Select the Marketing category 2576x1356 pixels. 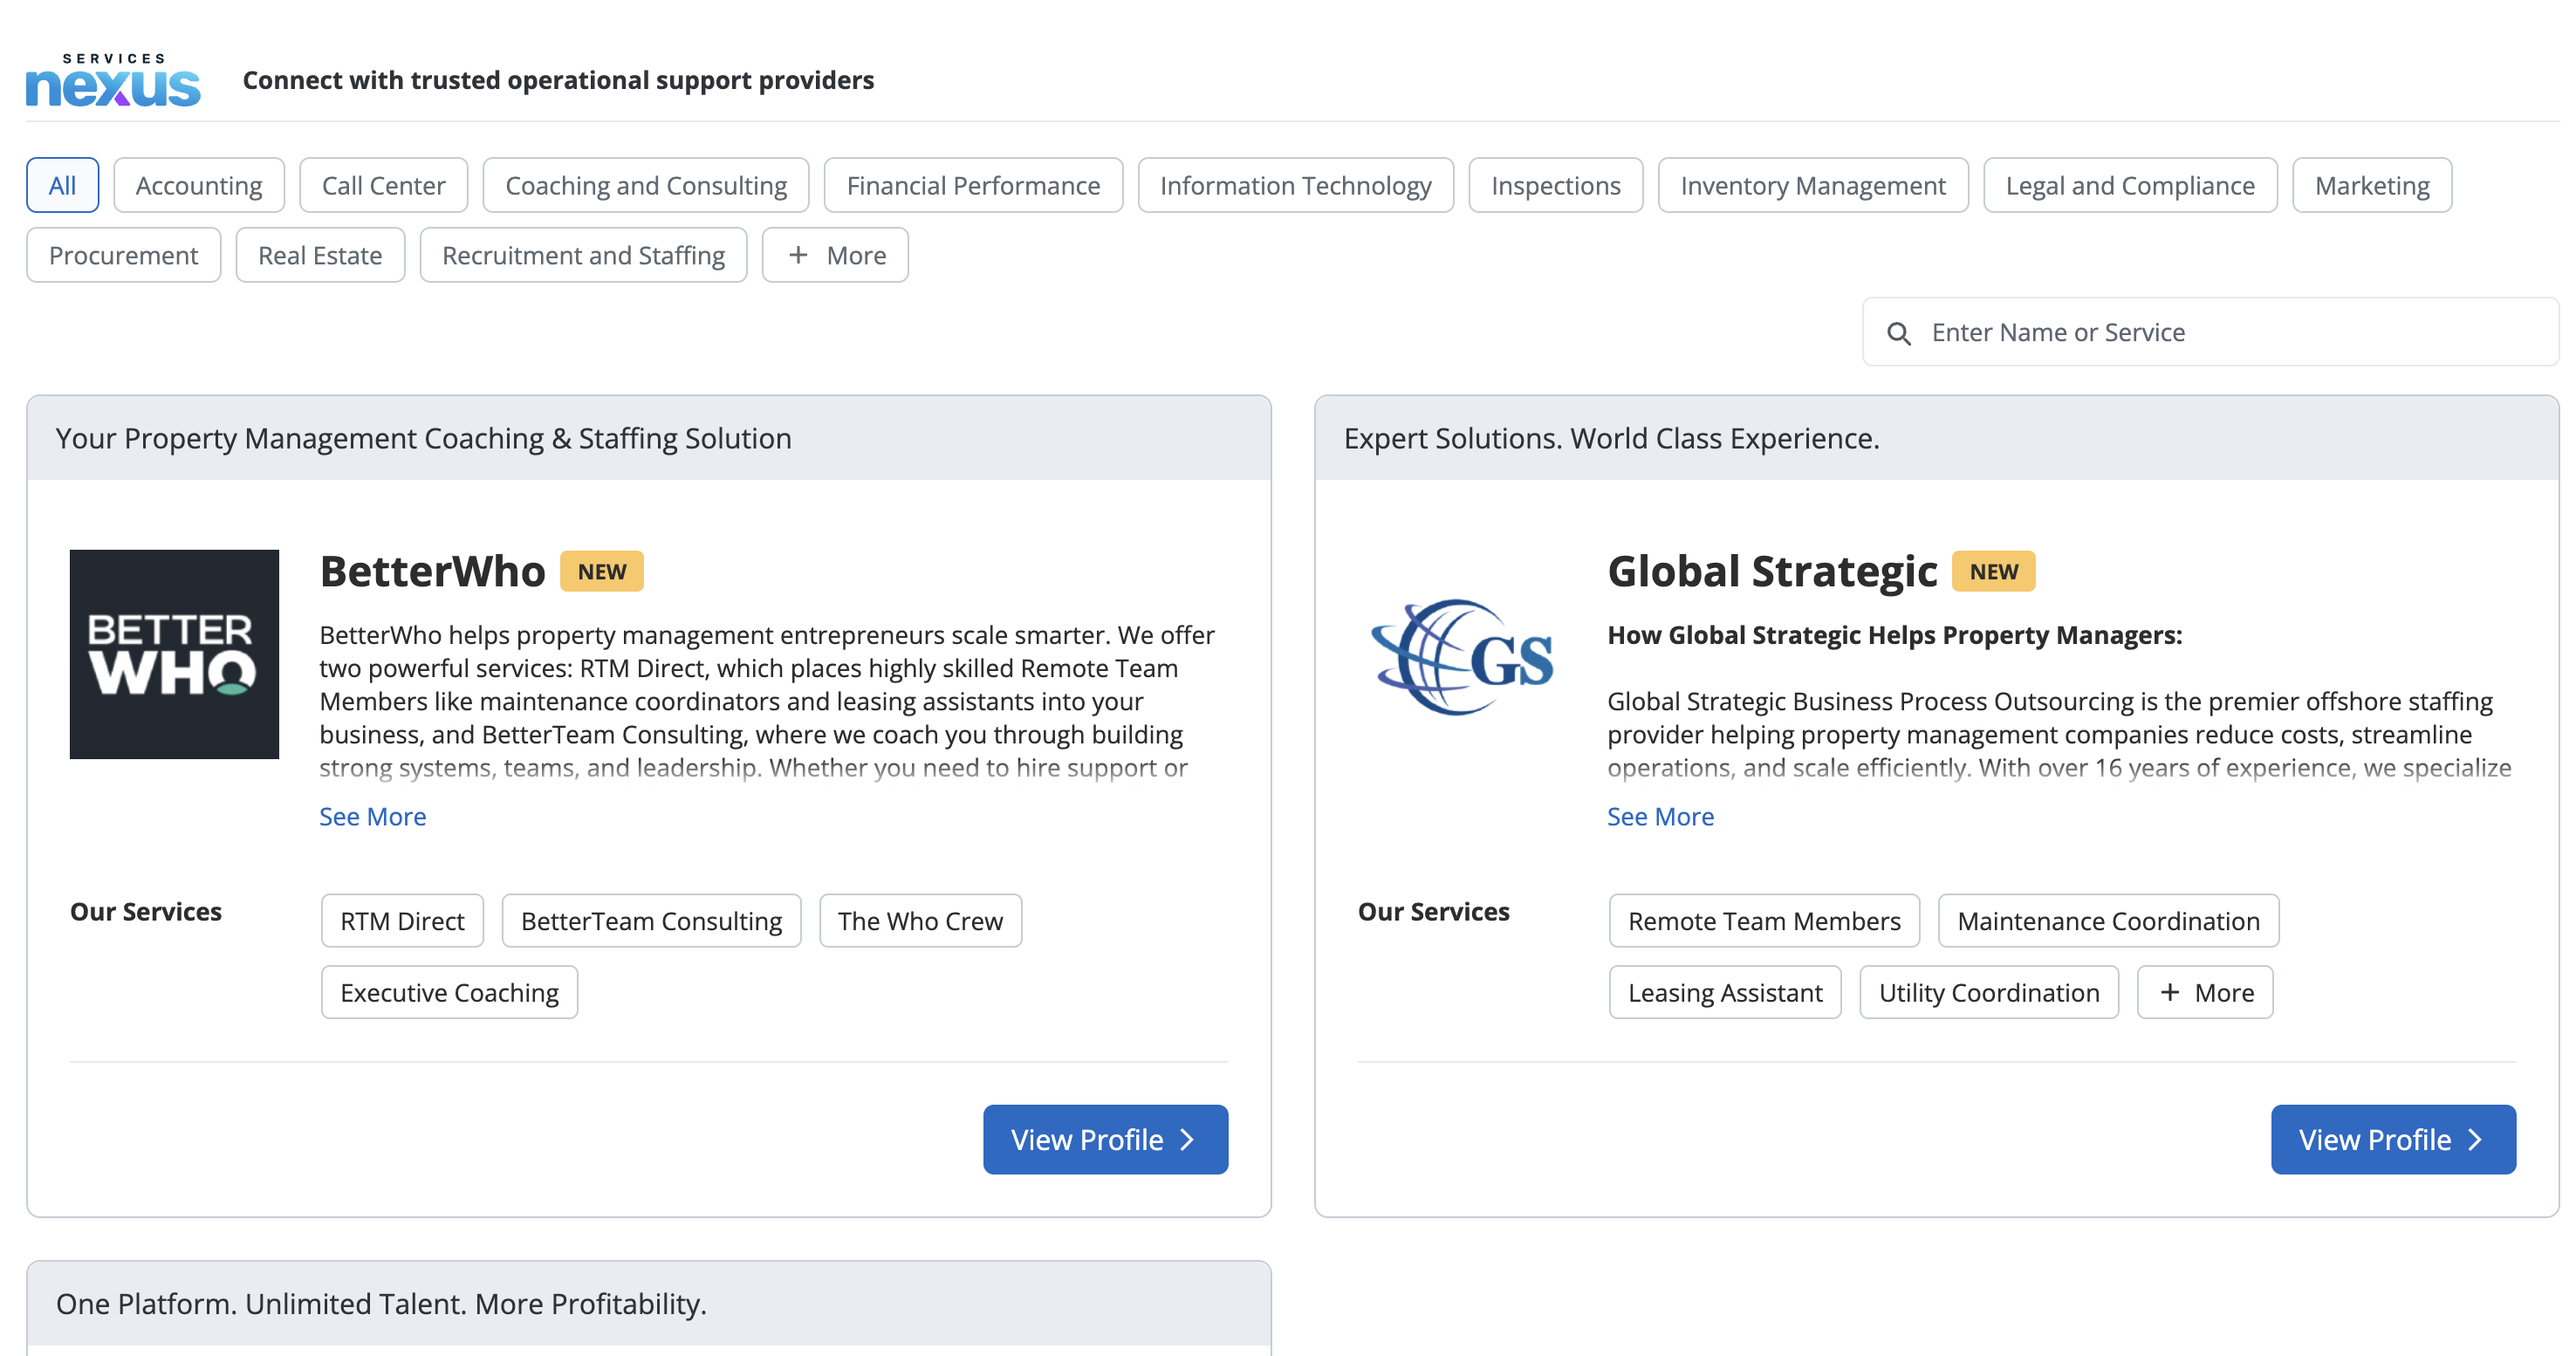coord(2372,185)
